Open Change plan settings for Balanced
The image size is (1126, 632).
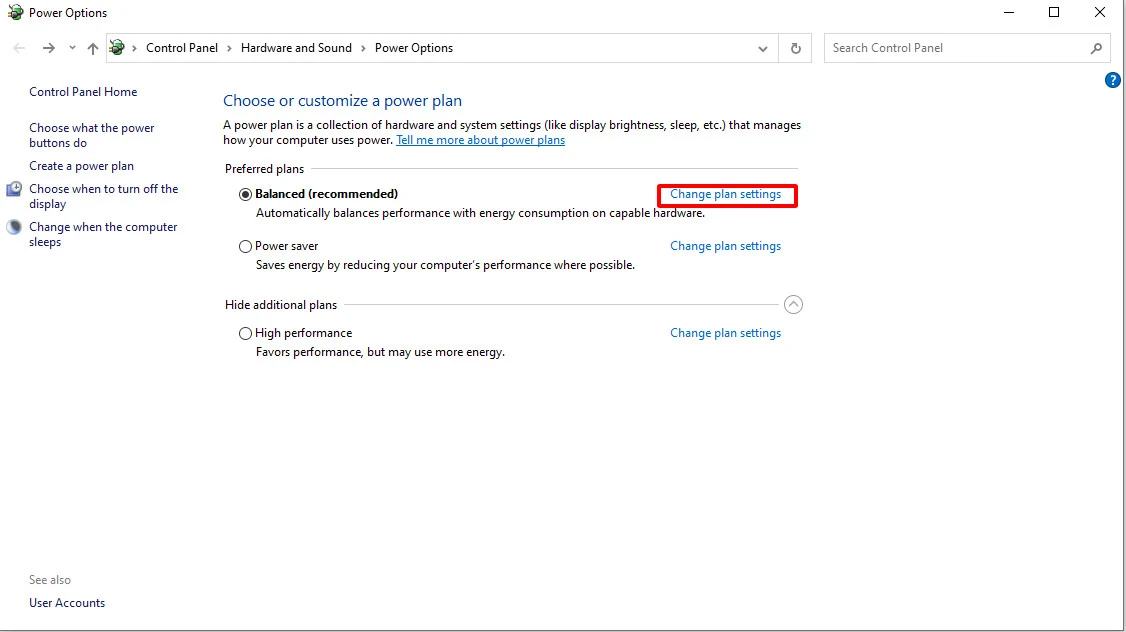(x=725, y=194)
